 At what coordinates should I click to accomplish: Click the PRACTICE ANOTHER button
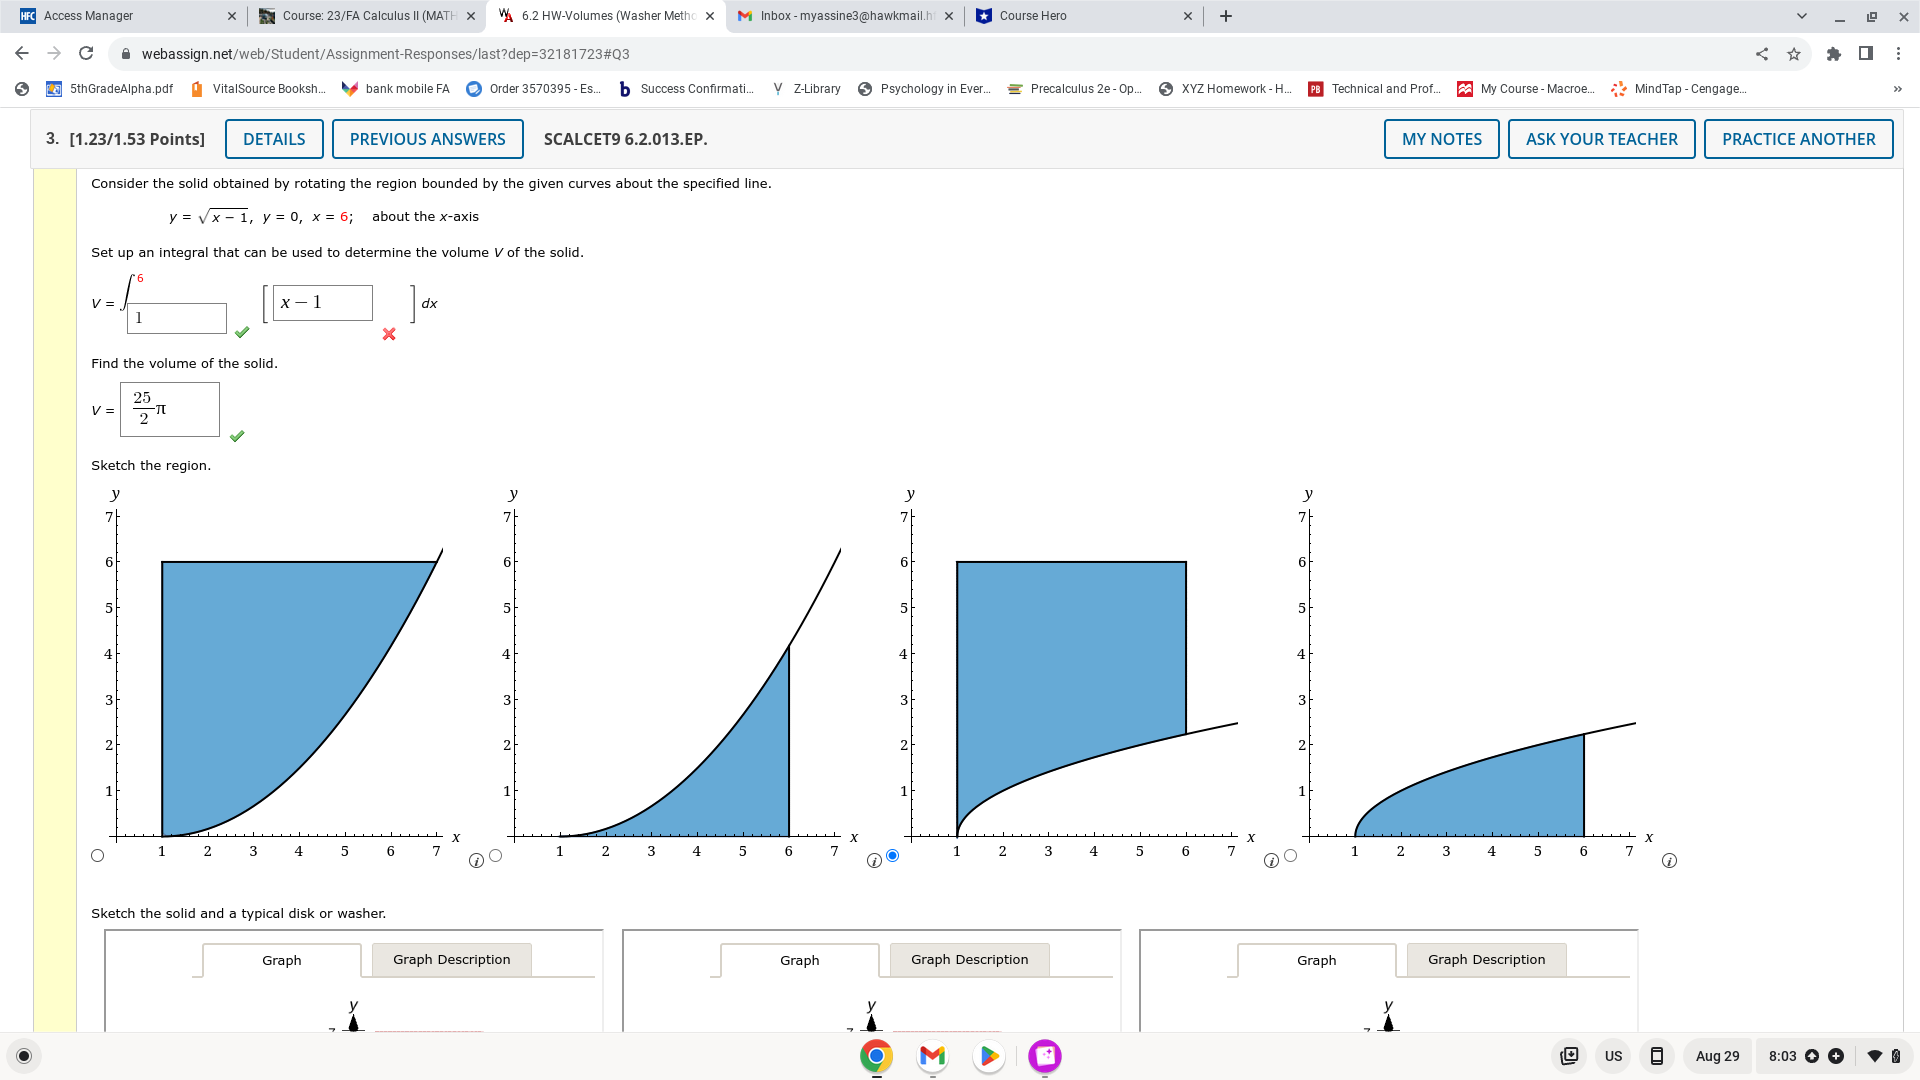(1798, 139)
